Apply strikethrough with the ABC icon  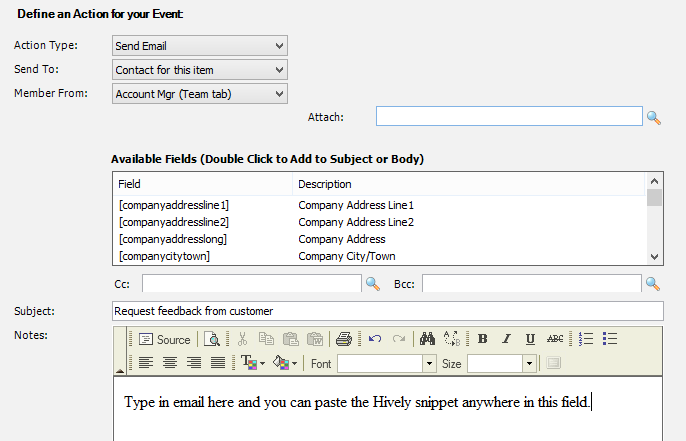(x=555, y=339)
